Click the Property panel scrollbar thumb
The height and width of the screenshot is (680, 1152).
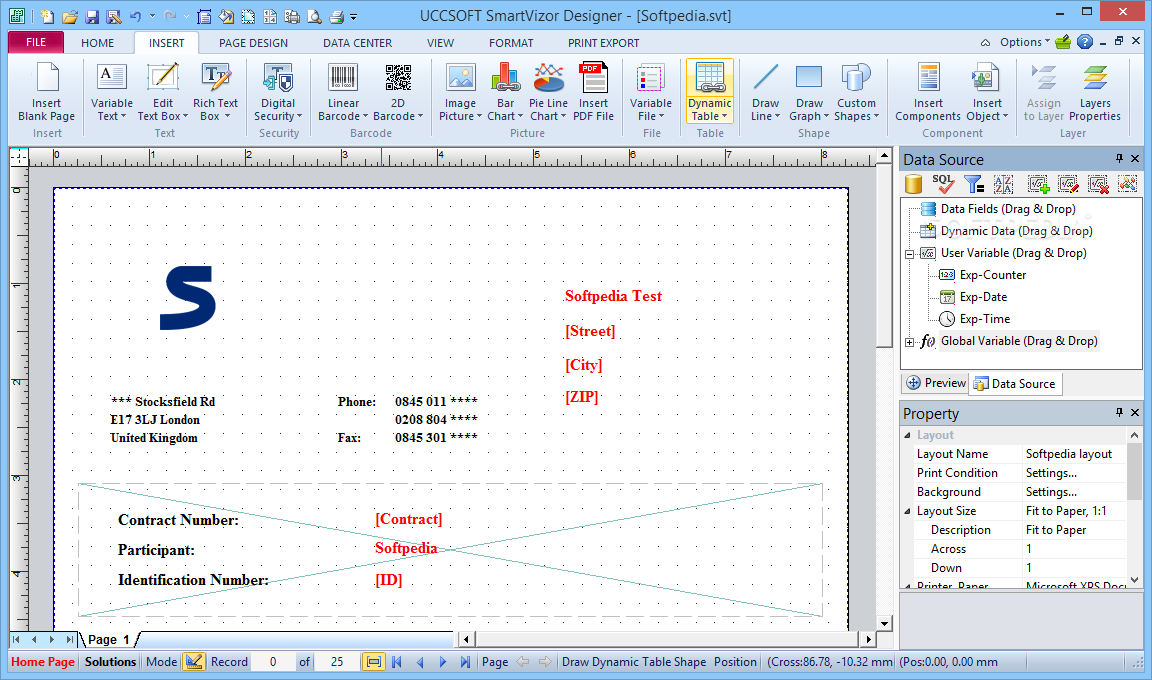tap(1134, 471)
